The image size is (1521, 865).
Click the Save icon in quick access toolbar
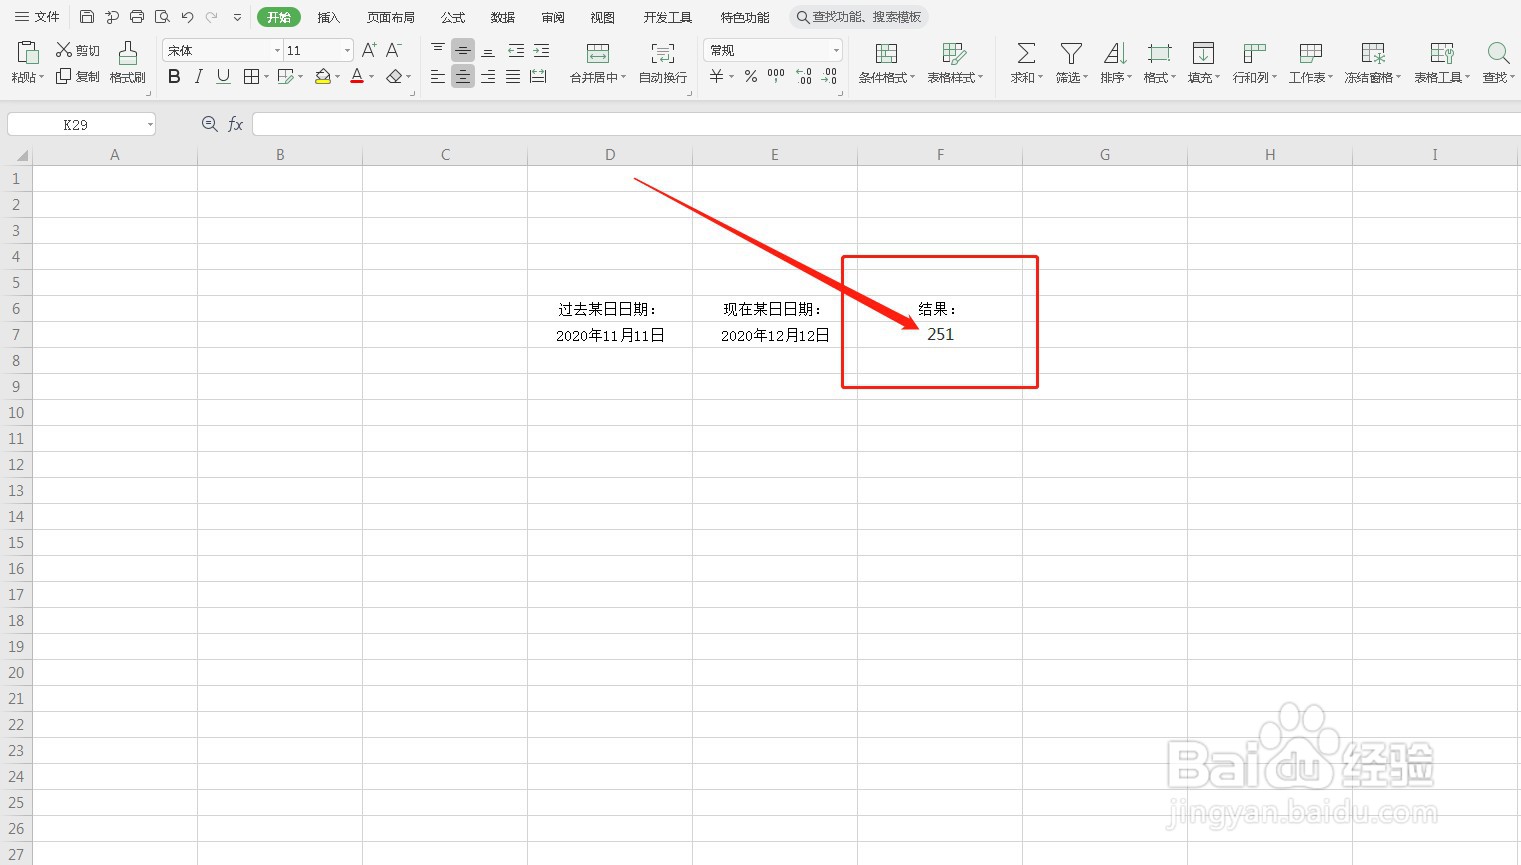point(87,17)
